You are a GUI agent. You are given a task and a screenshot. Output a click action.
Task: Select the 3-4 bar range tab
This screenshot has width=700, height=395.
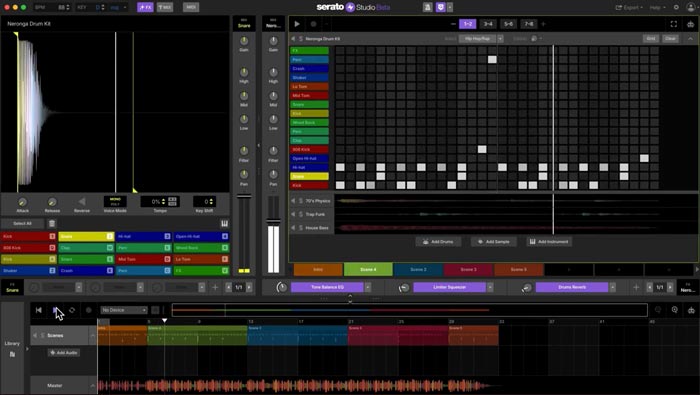coord(488,24)
